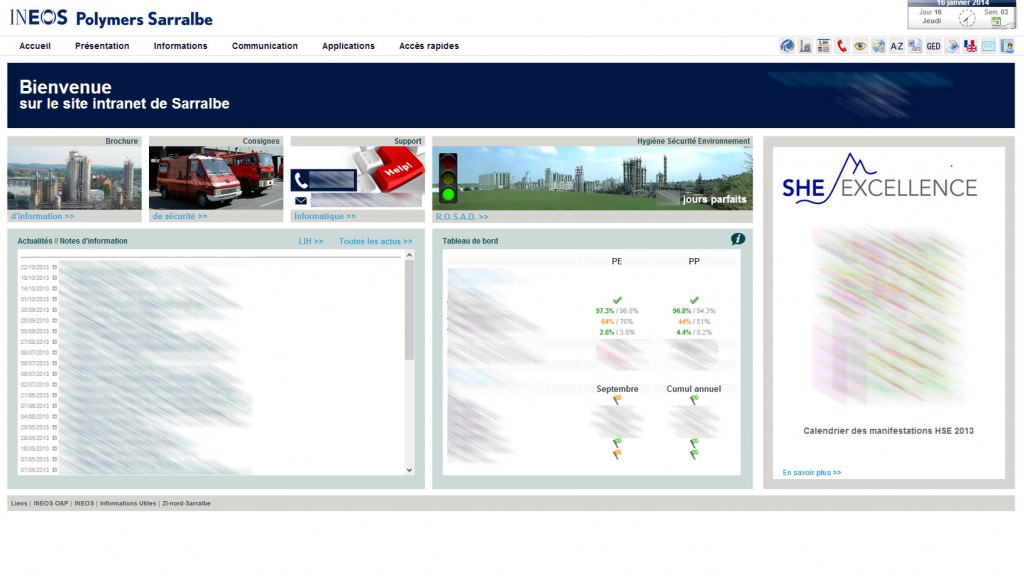Open the Présentation menu

tap(102, 46)
